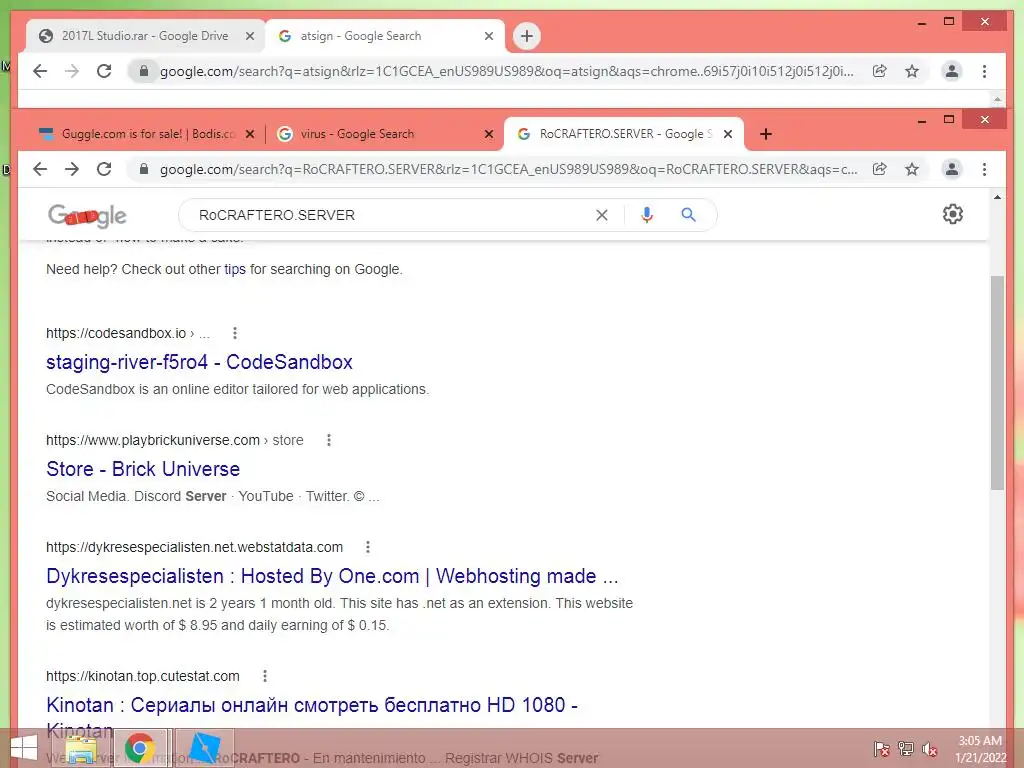The height and width of the screenshot is (768, 1024).
Task: Open the Guggle.com is for sale tab
Action: 145,134
